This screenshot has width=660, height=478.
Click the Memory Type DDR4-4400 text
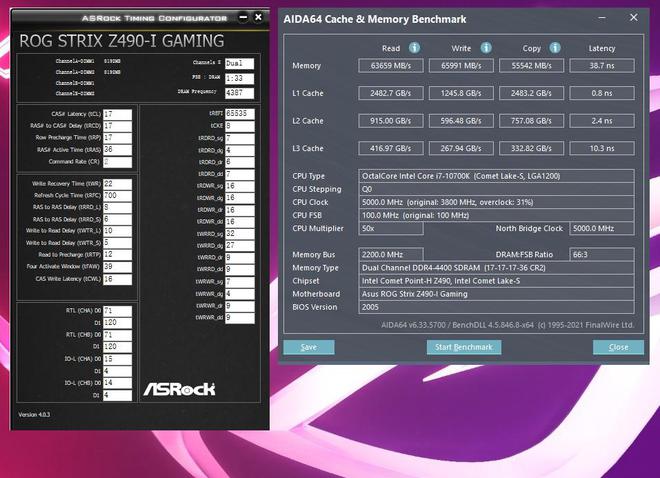pos(496,268)
